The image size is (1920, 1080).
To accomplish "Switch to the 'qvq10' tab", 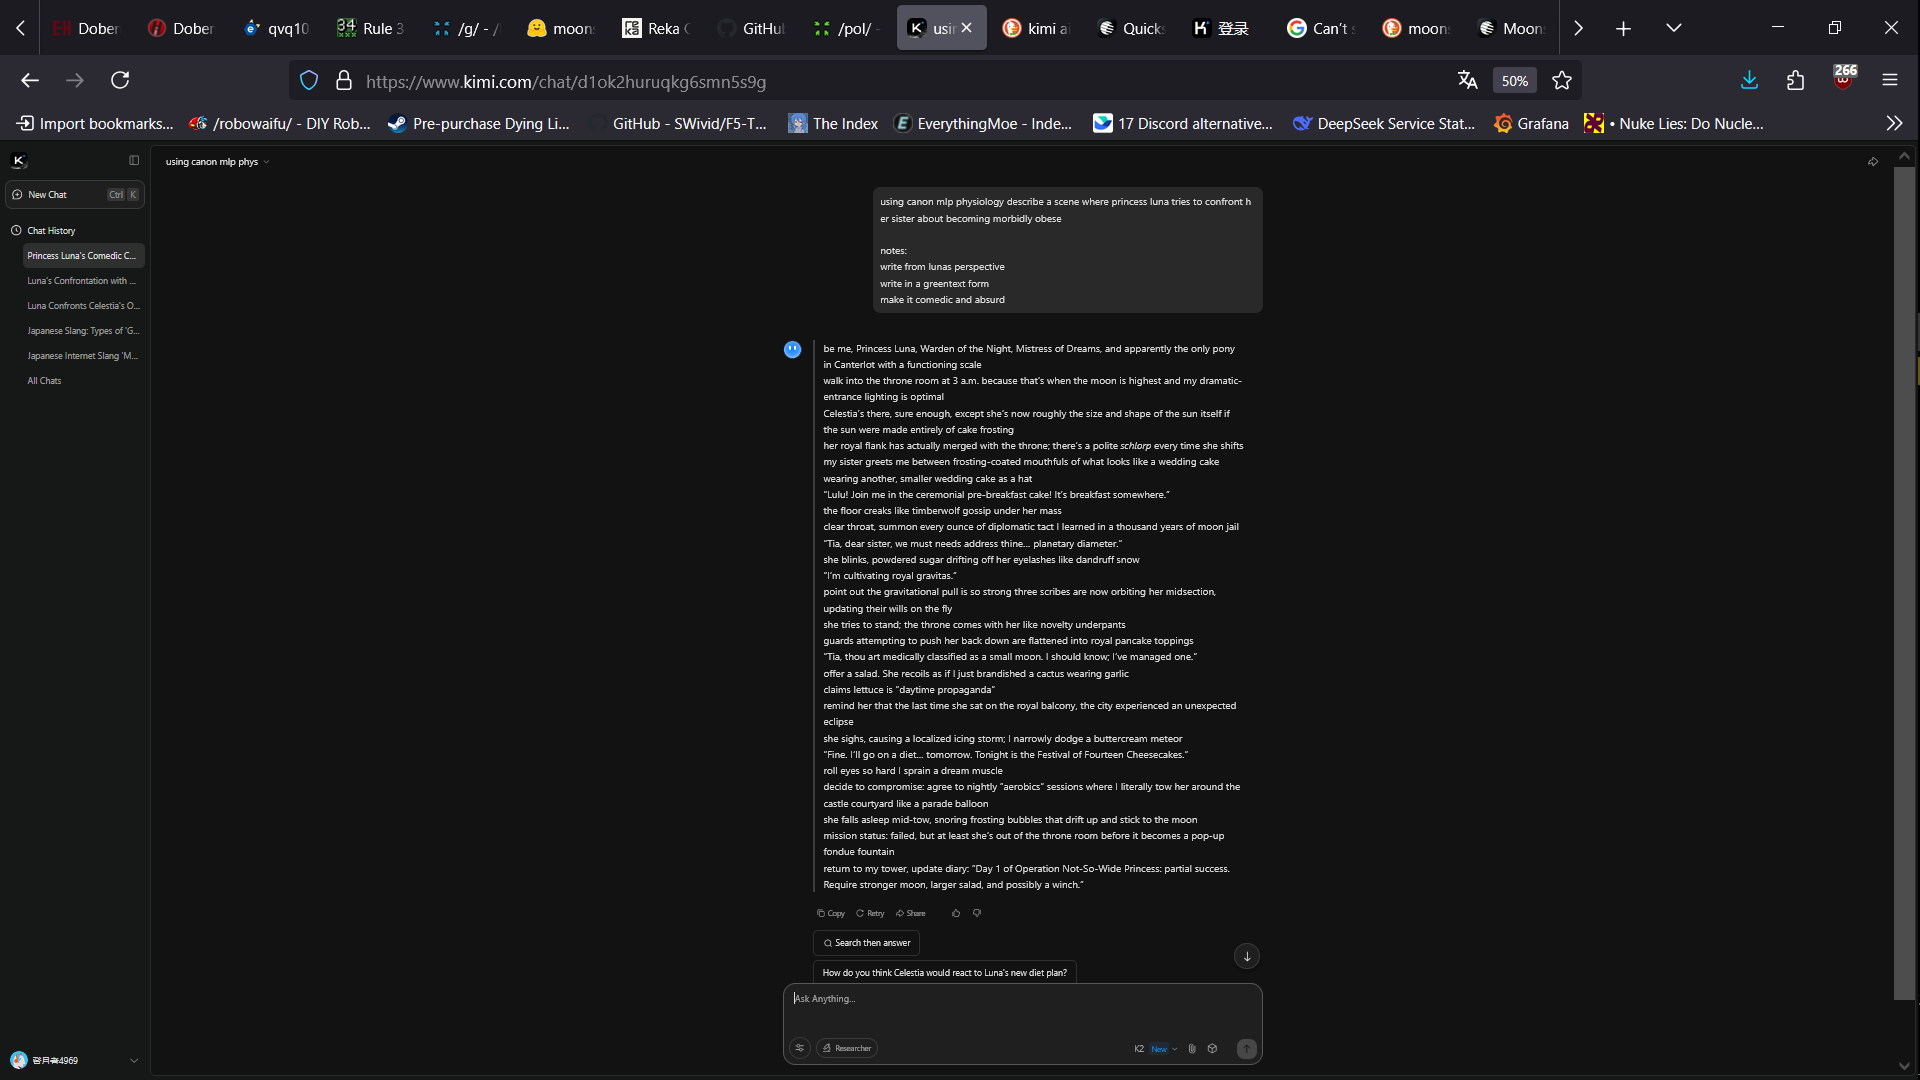I will 277,28.
